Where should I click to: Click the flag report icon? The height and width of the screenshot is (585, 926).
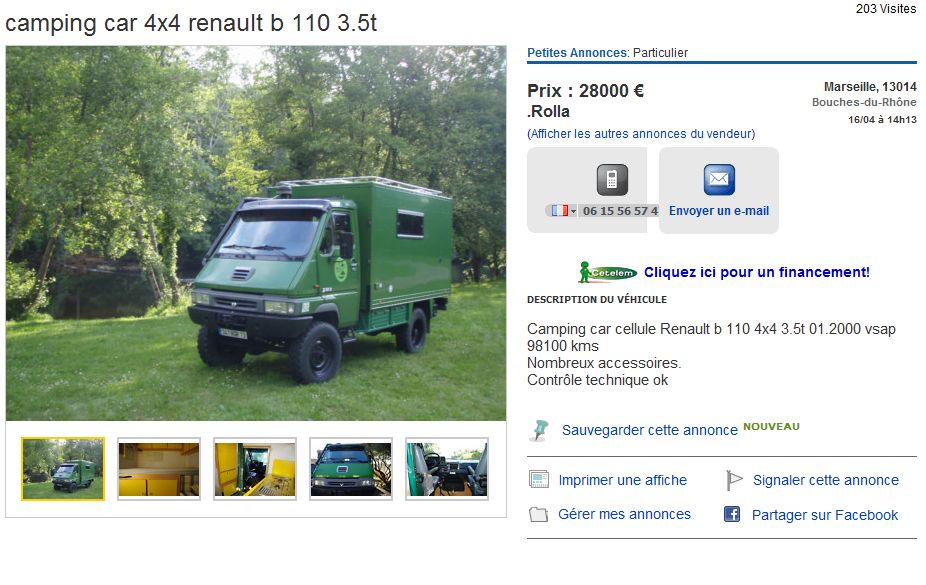[733, 480]
